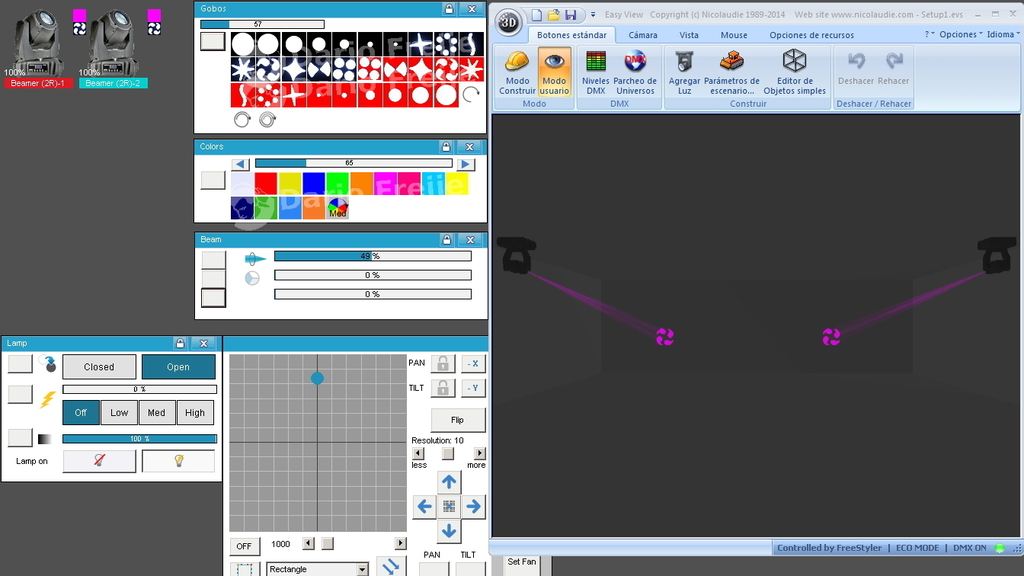The height and width of the screenshot is (576, 1024).
Task: Toggle the PAN lock button
Action: tap(443, 363)
